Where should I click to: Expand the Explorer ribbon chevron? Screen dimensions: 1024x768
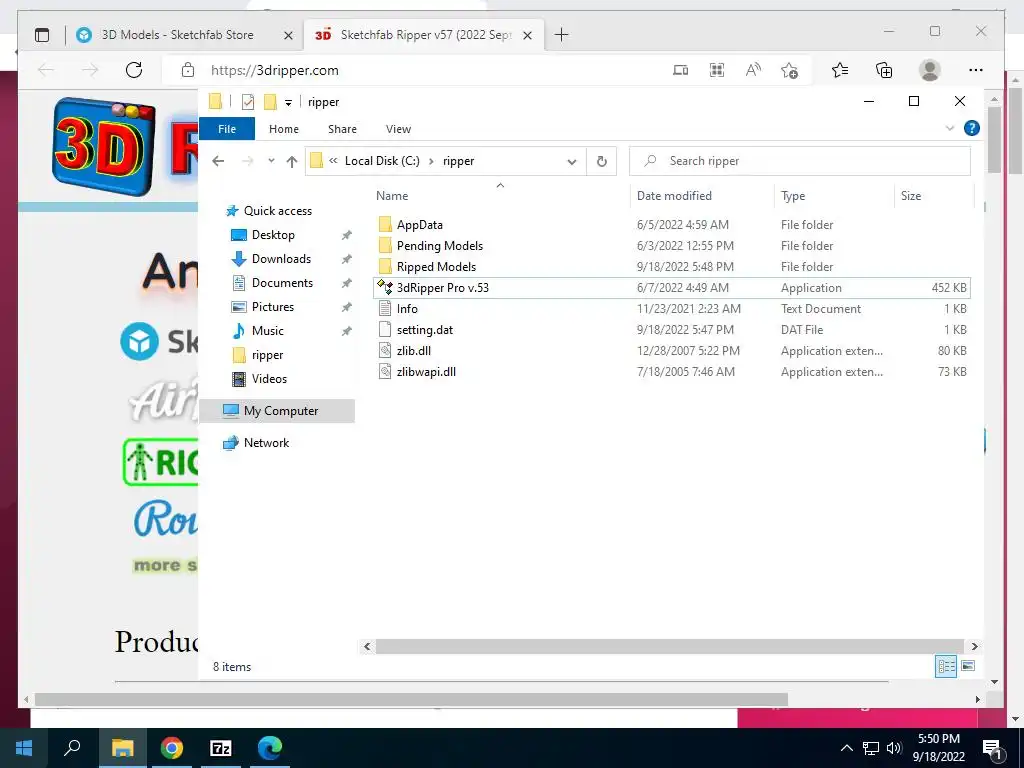[950, 128]
